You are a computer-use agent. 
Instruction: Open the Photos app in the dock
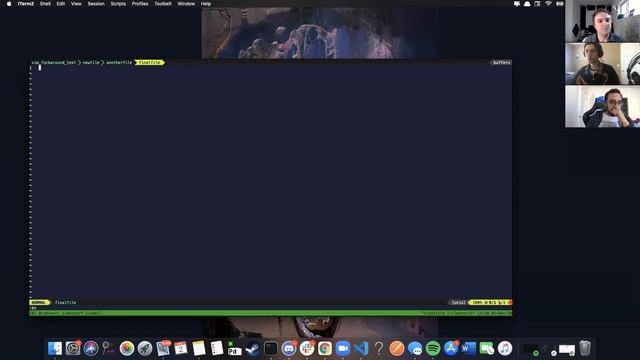[127, 348]
